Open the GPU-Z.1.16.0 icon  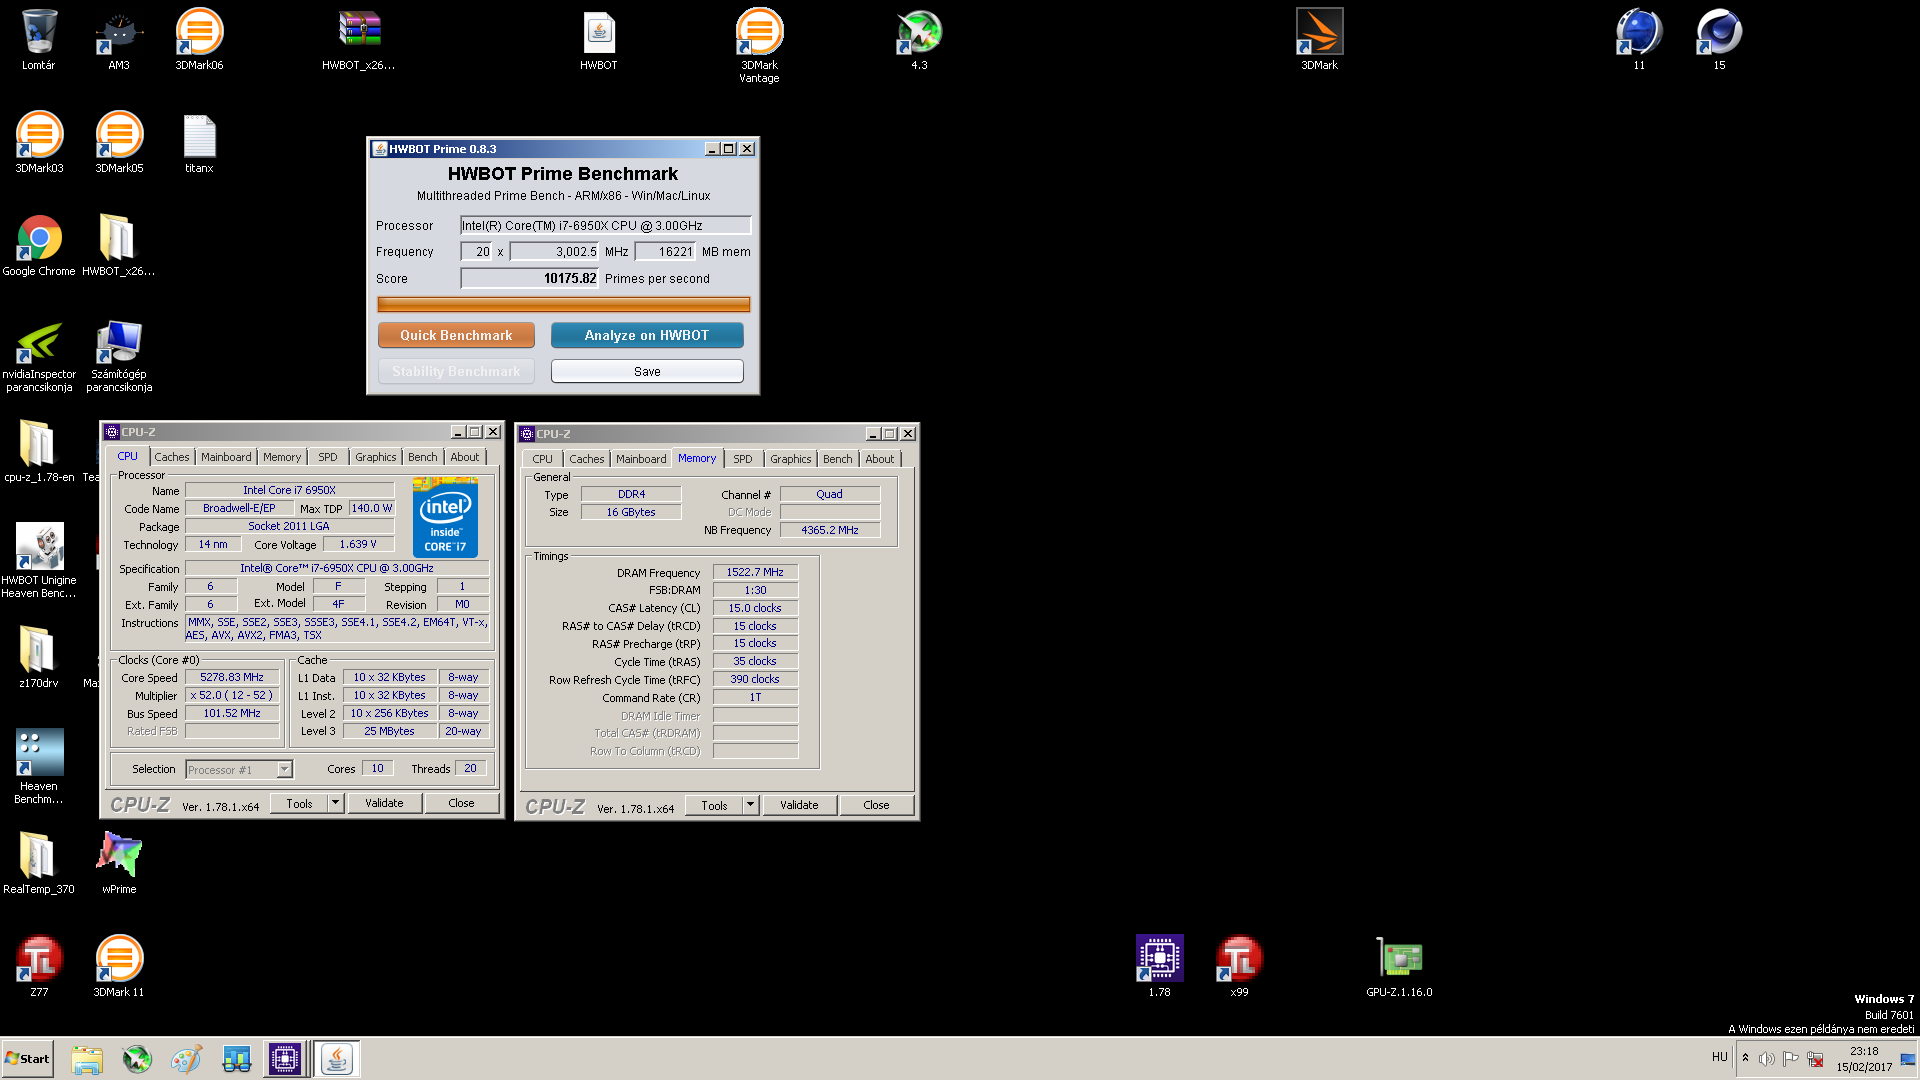click(1399, 967)
